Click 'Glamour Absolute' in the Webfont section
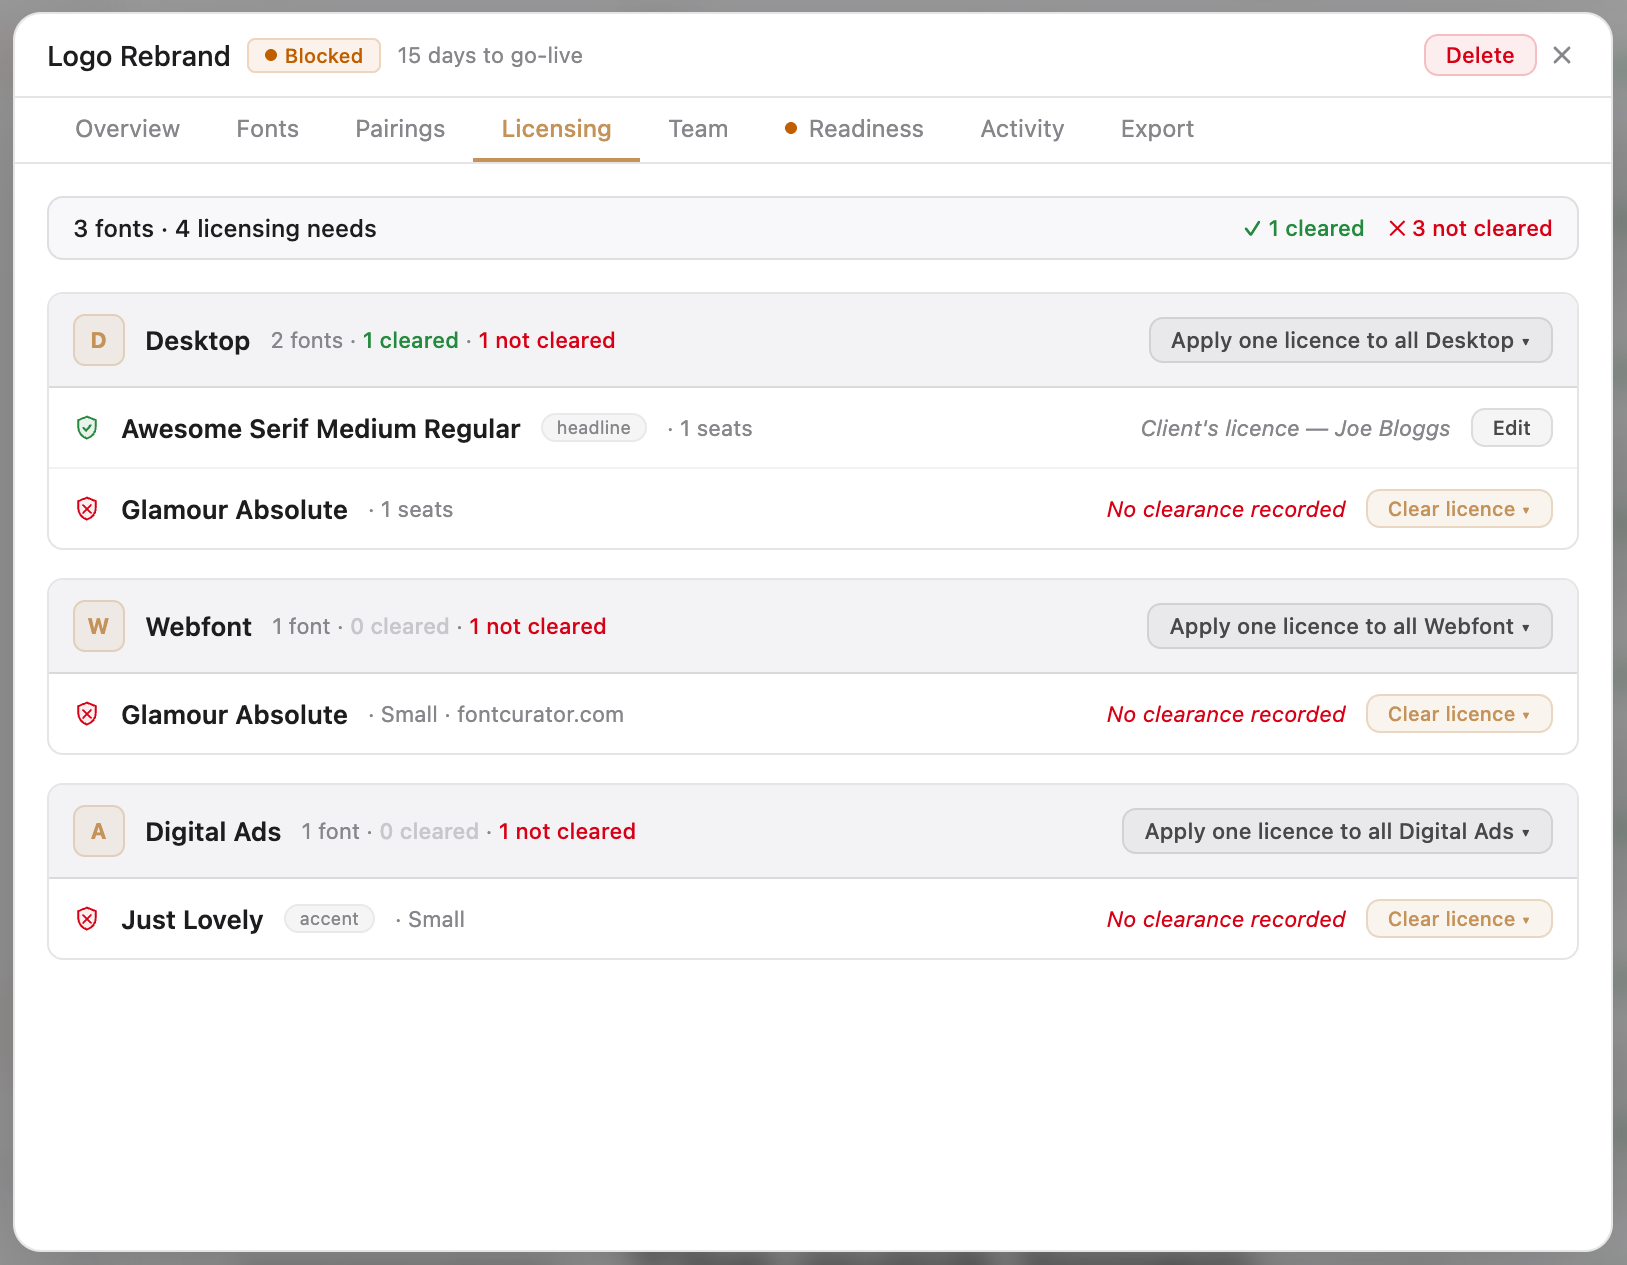 [x=234, y=714]
